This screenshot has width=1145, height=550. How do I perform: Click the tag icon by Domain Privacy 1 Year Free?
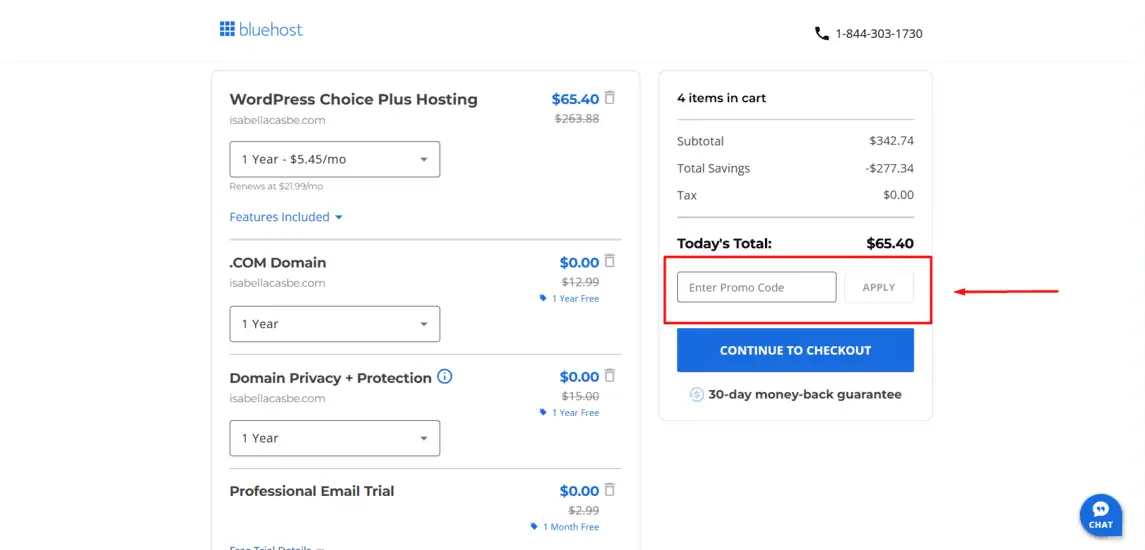[x=543, y=413]
